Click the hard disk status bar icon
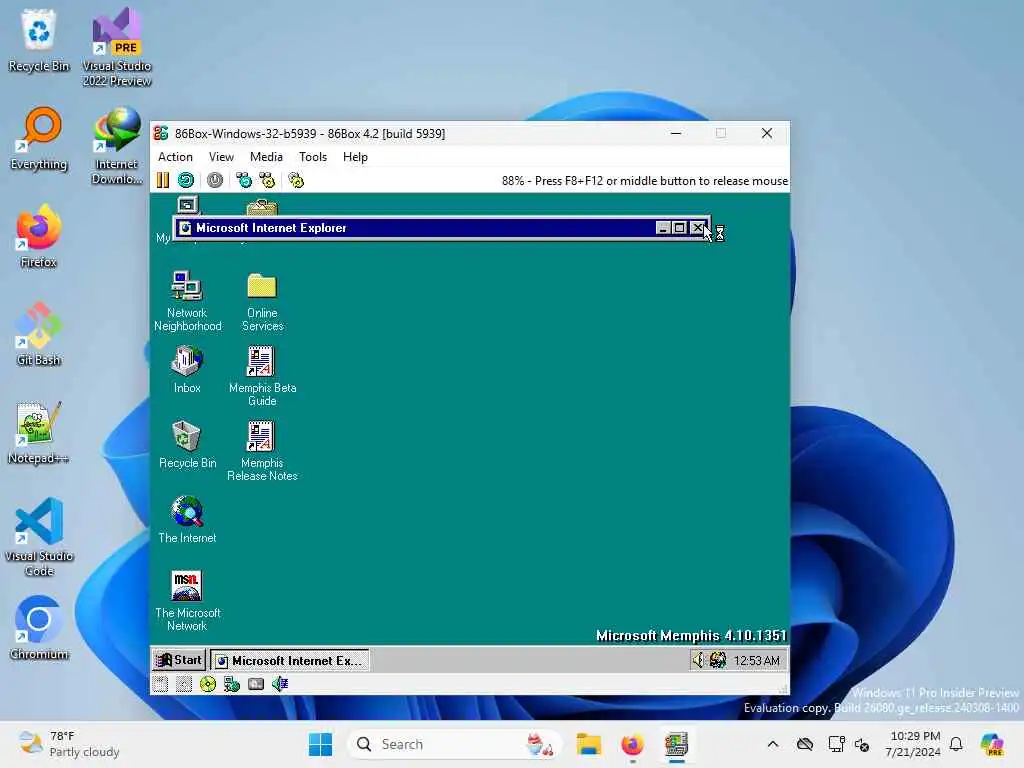The image size is (1024, 768). 256,684
